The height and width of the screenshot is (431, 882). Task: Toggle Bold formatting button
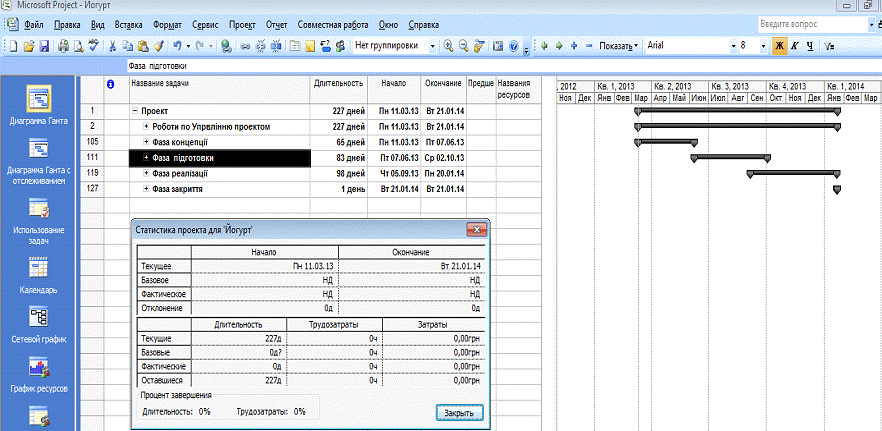click(x=779, y=46)
